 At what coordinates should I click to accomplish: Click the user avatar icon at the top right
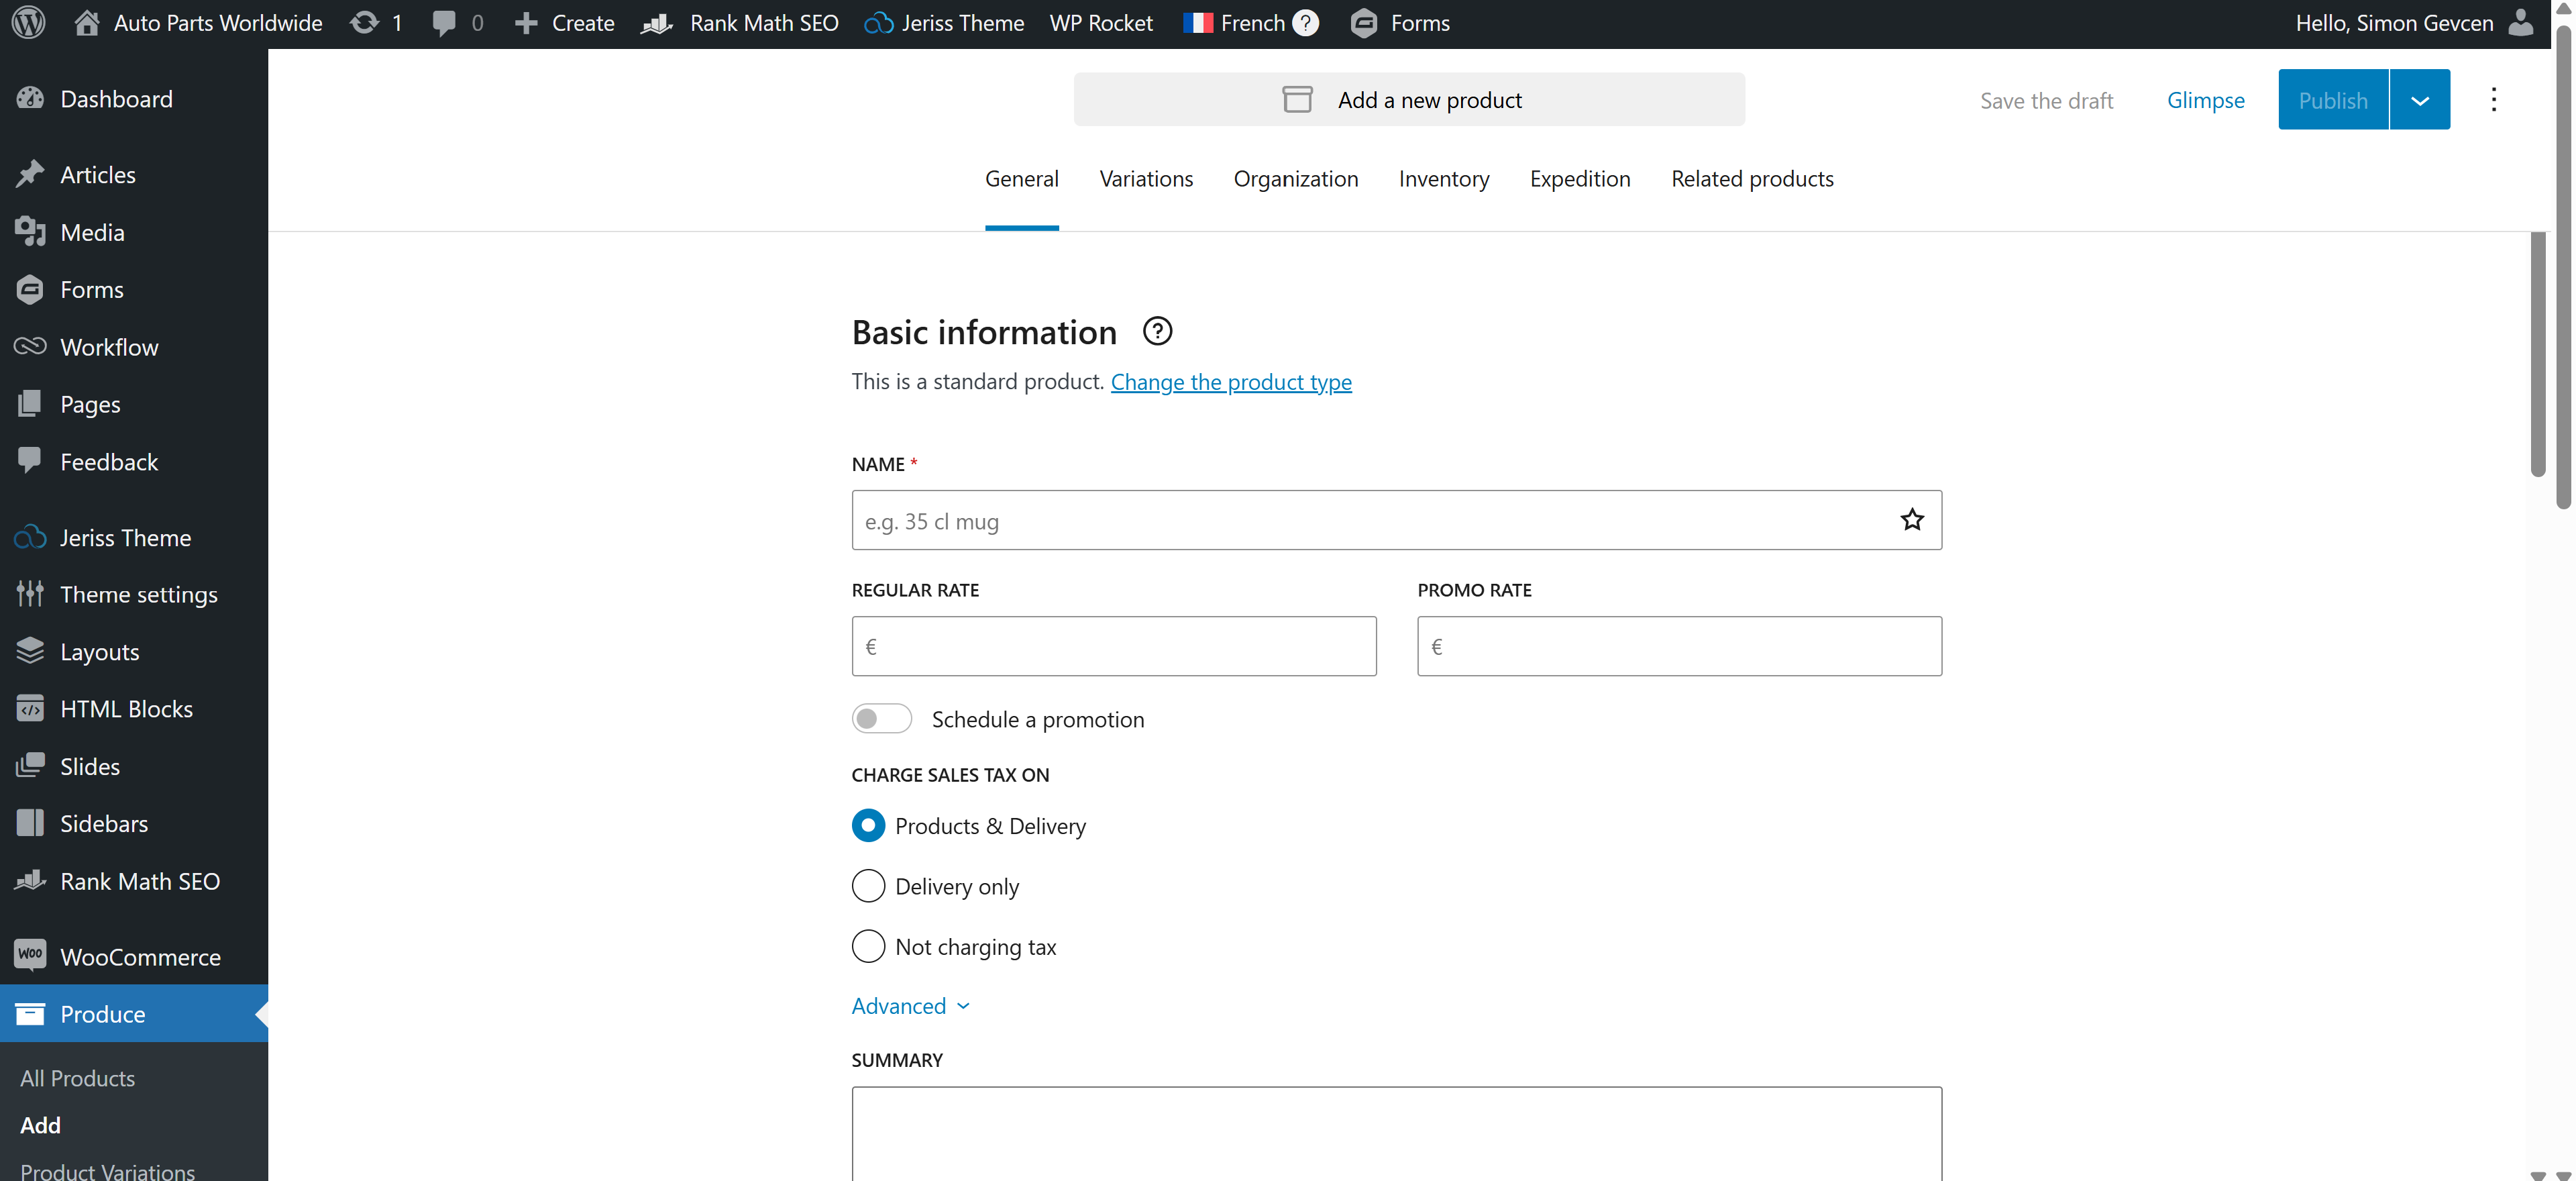[2521, 22]
